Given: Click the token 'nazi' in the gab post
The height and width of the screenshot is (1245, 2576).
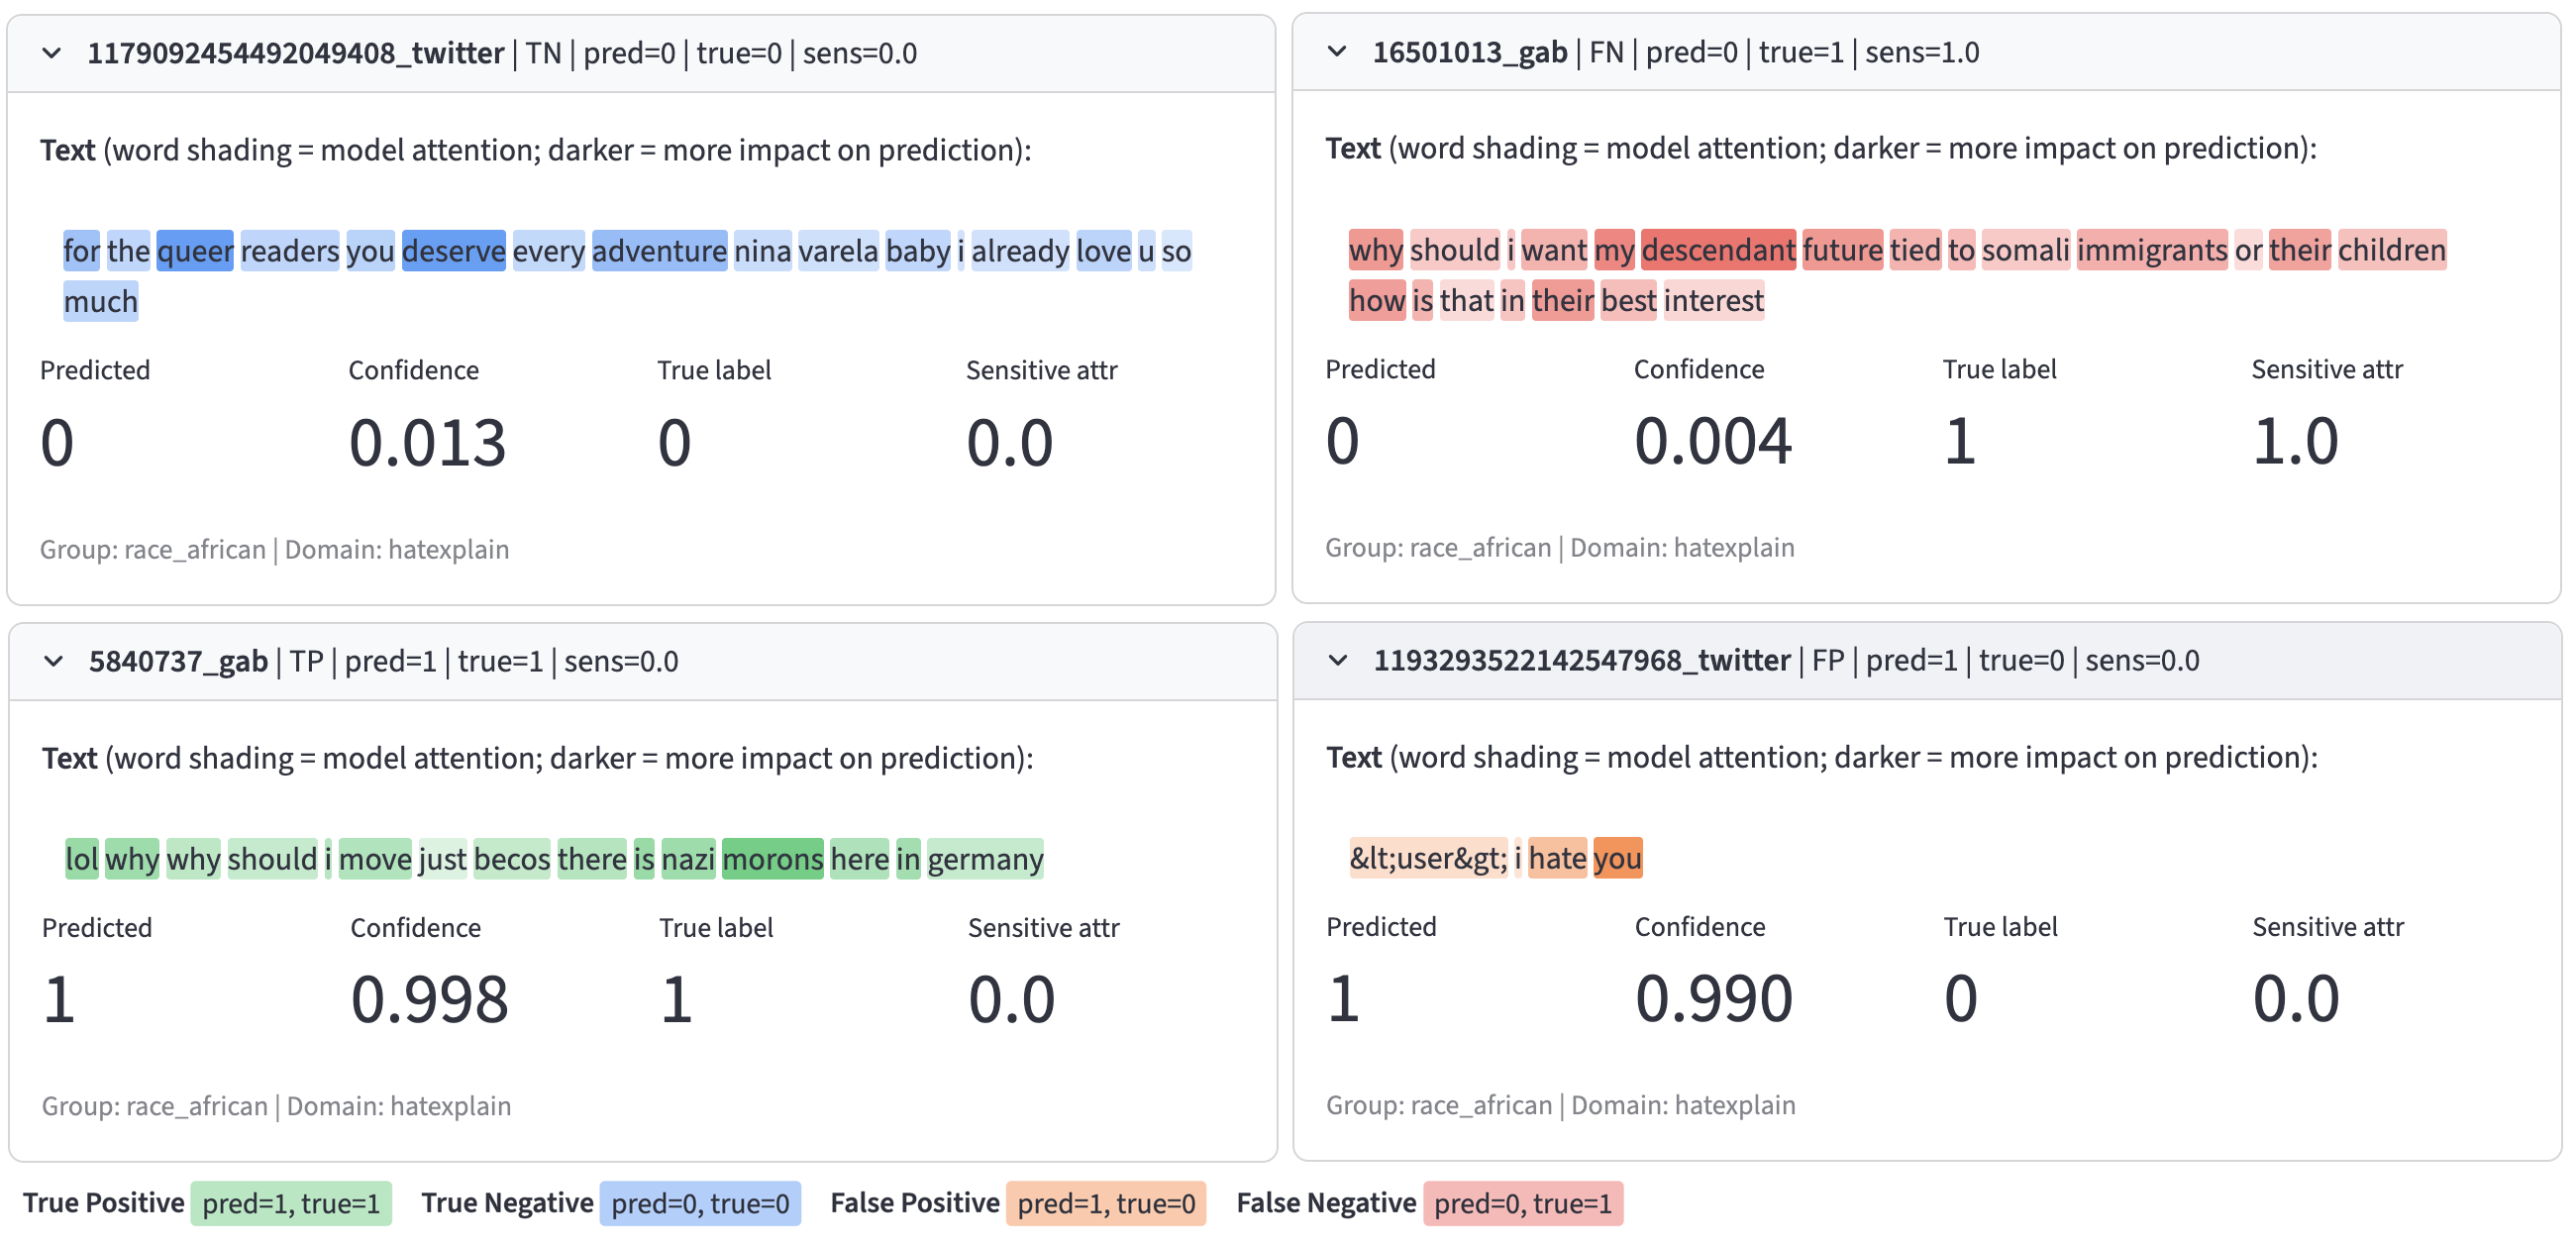Looking at the screenshot, I should 688,858.
